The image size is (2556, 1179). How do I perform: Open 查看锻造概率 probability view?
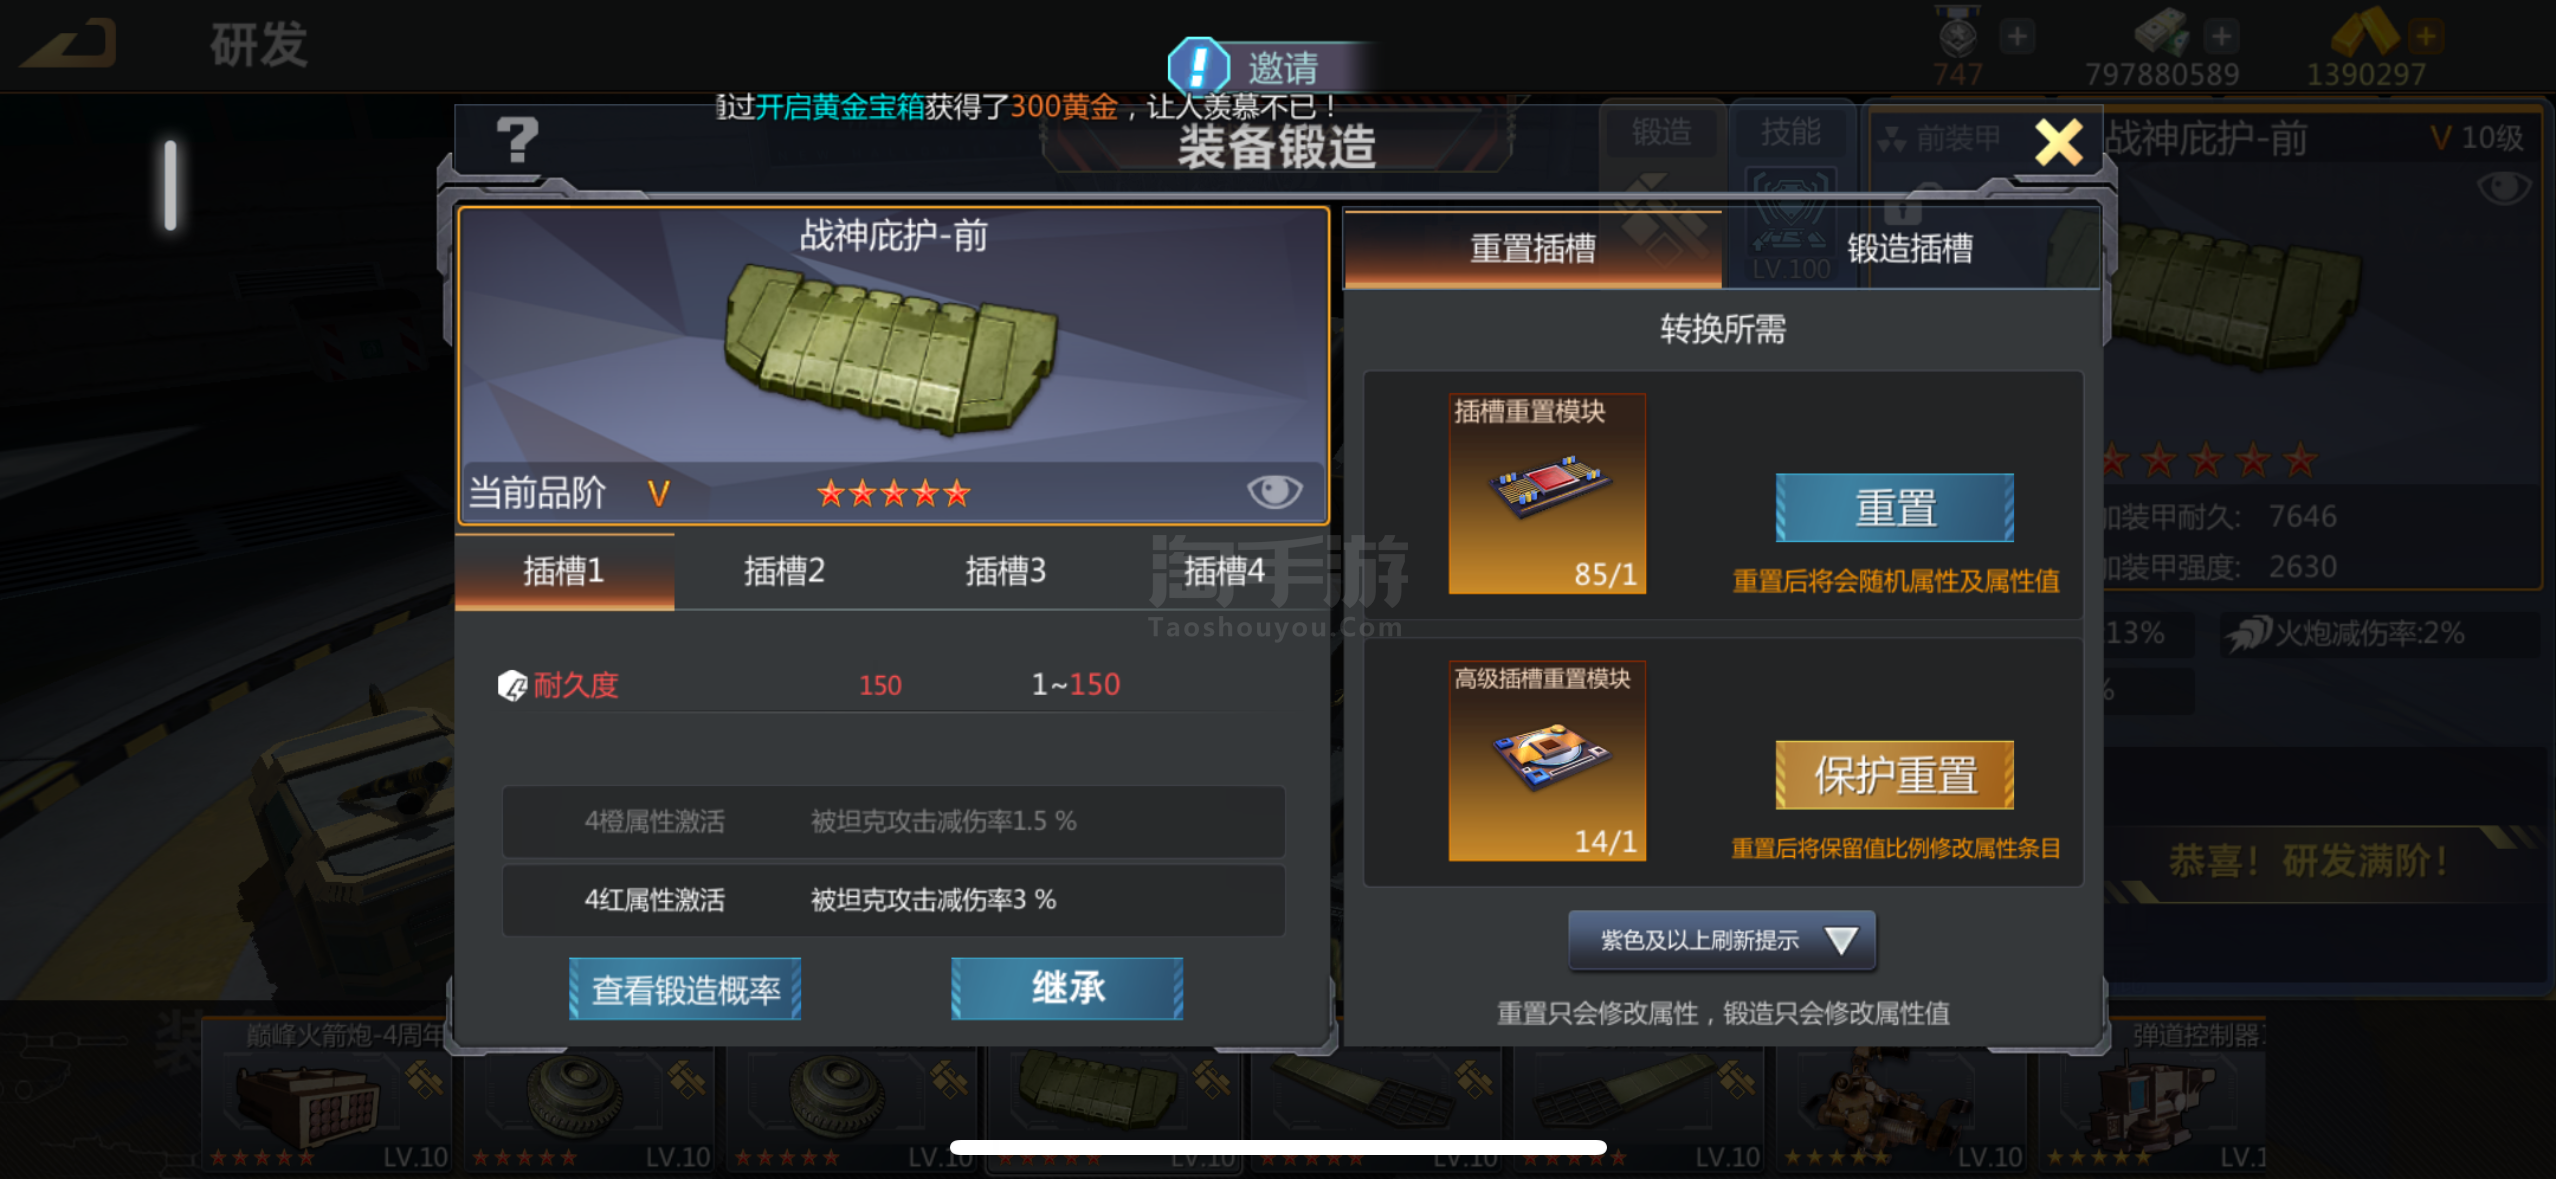point(685,989)
